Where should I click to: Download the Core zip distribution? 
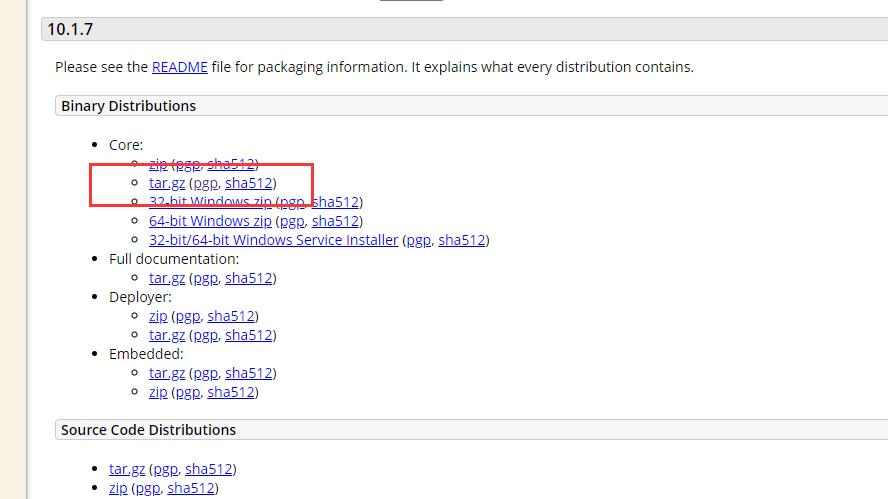pos(158,164)
